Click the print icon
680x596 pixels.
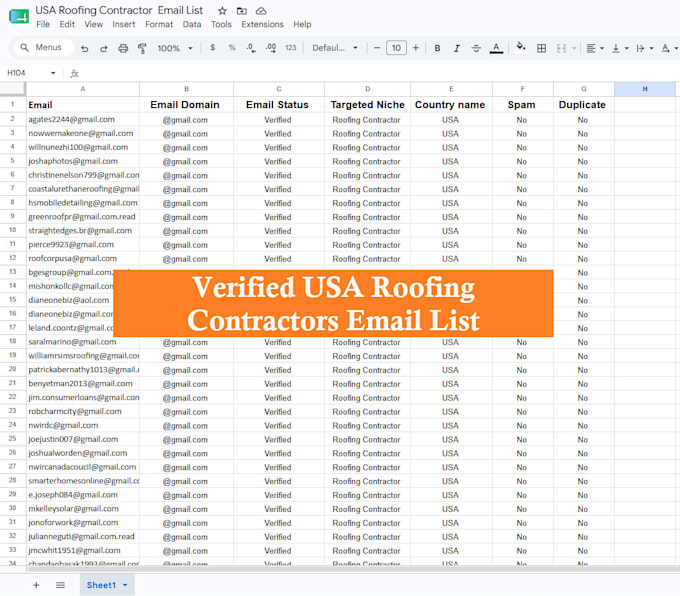pos(123,48)
